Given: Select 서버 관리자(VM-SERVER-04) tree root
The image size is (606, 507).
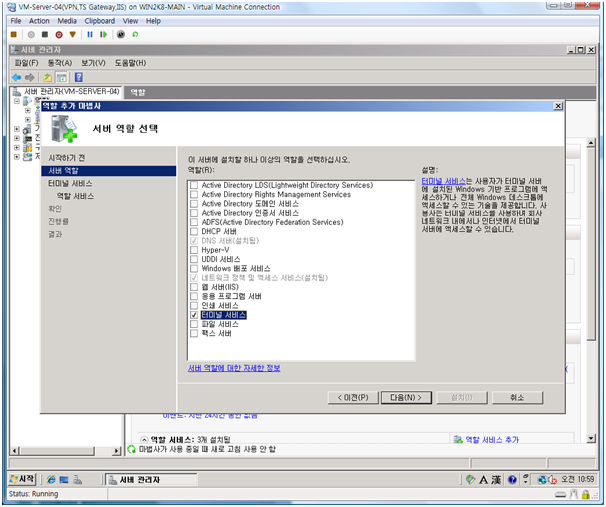Looking at the screenshot, I should pos(71,92).
